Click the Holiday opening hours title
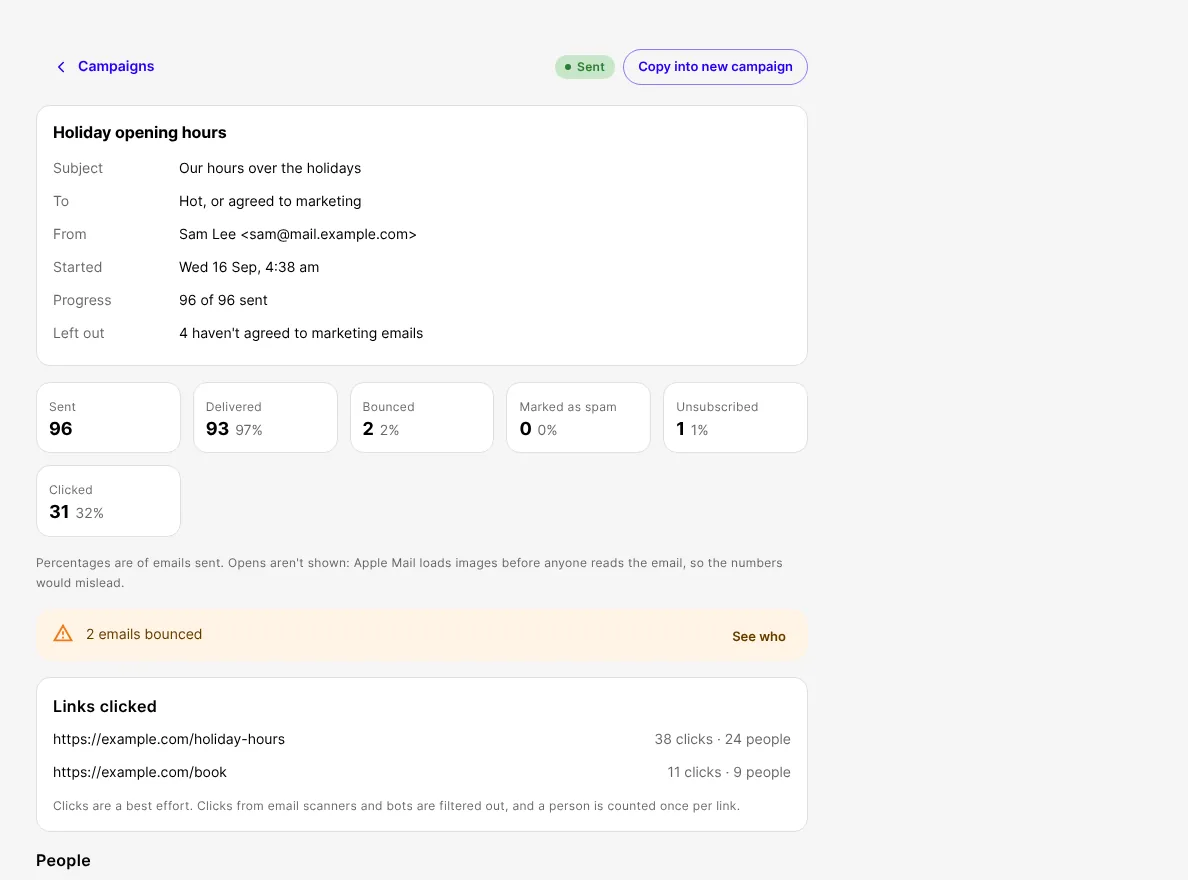 tap(139, 133)
